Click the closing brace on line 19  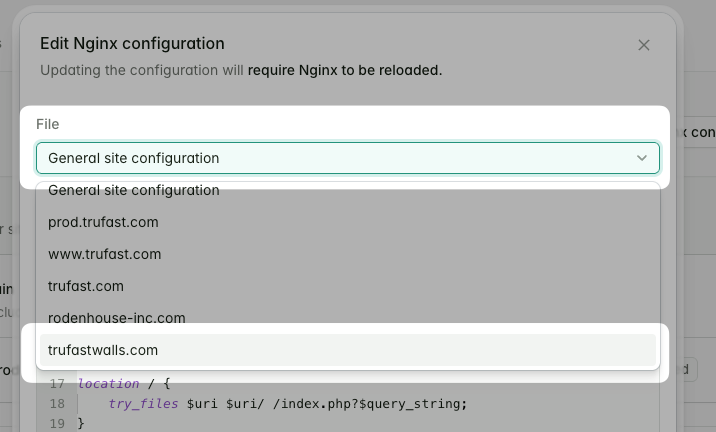point(81,423)
